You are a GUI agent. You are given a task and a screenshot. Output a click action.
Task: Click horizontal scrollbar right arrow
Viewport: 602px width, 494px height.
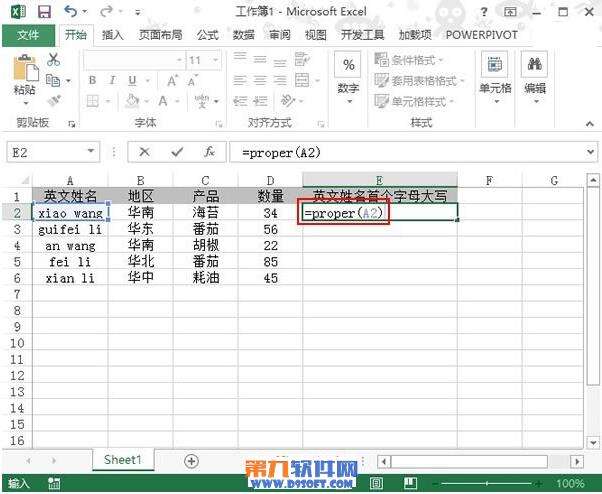click(x=577, y=461)
